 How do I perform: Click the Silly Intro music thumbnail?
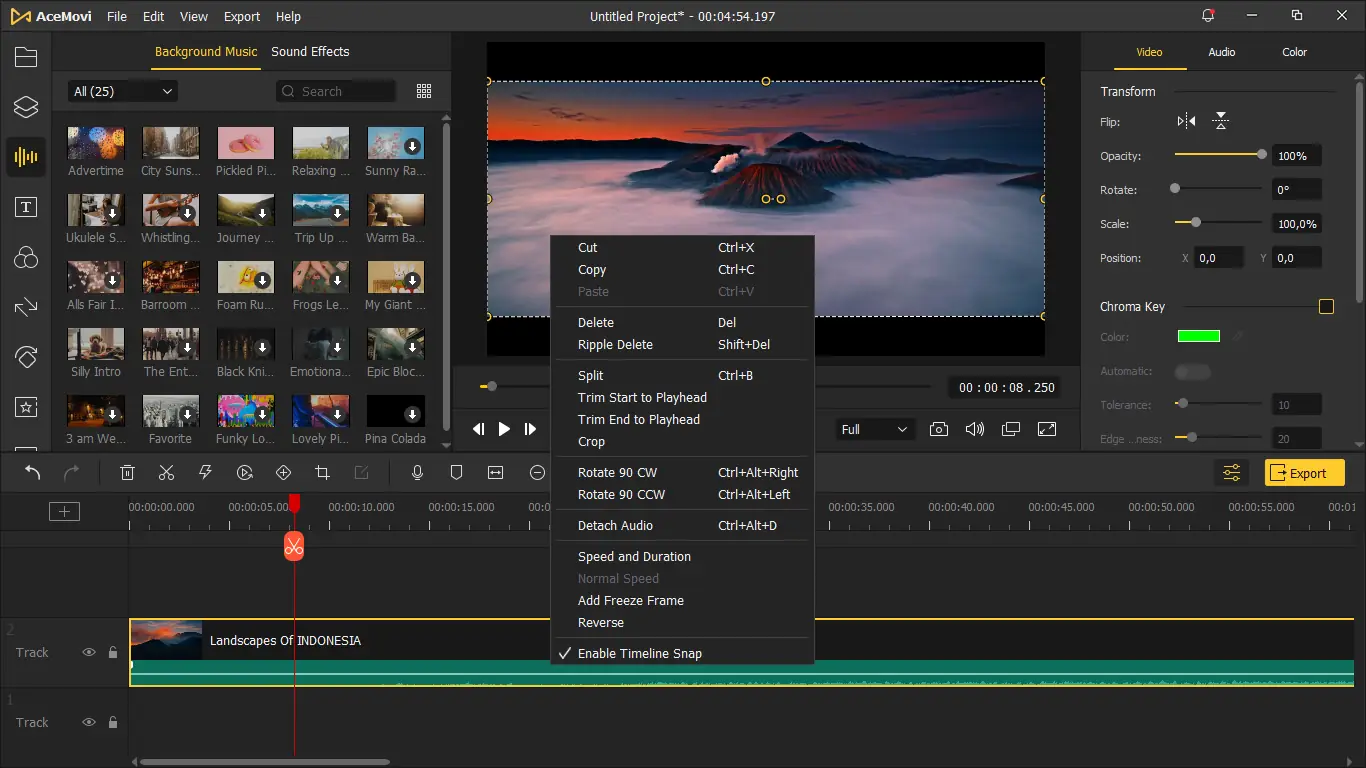(x=96, y=344)
